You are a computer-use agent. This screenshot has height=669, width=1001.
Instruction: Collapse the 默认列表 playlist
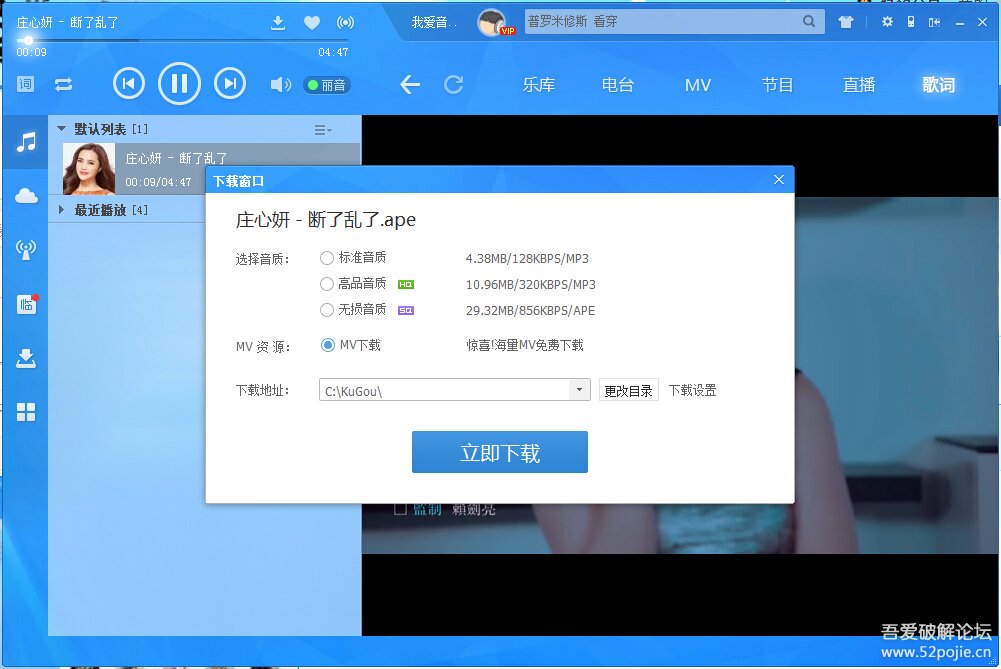click(x=61, y=128)
